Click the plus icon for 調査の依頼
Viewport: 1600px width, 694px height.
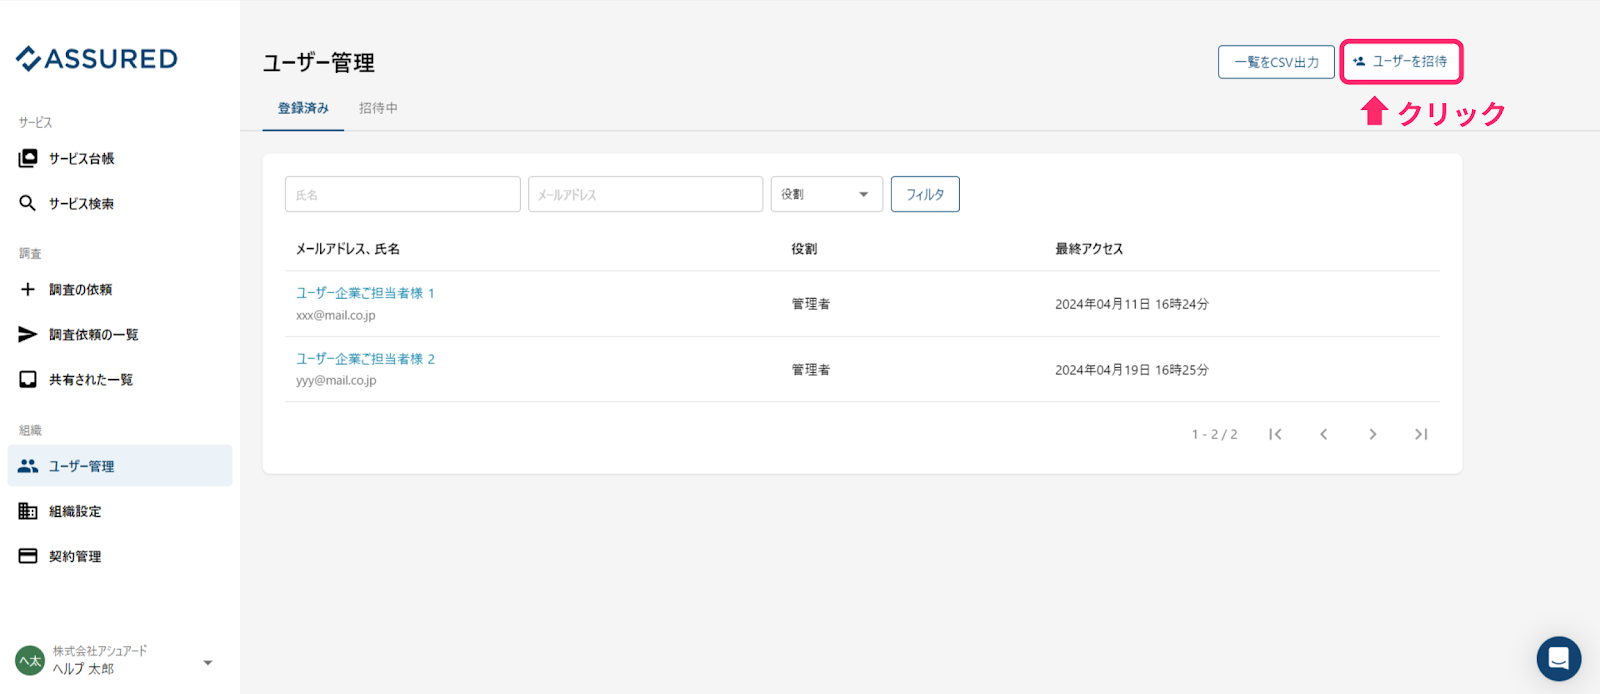[x=28, y=289]
